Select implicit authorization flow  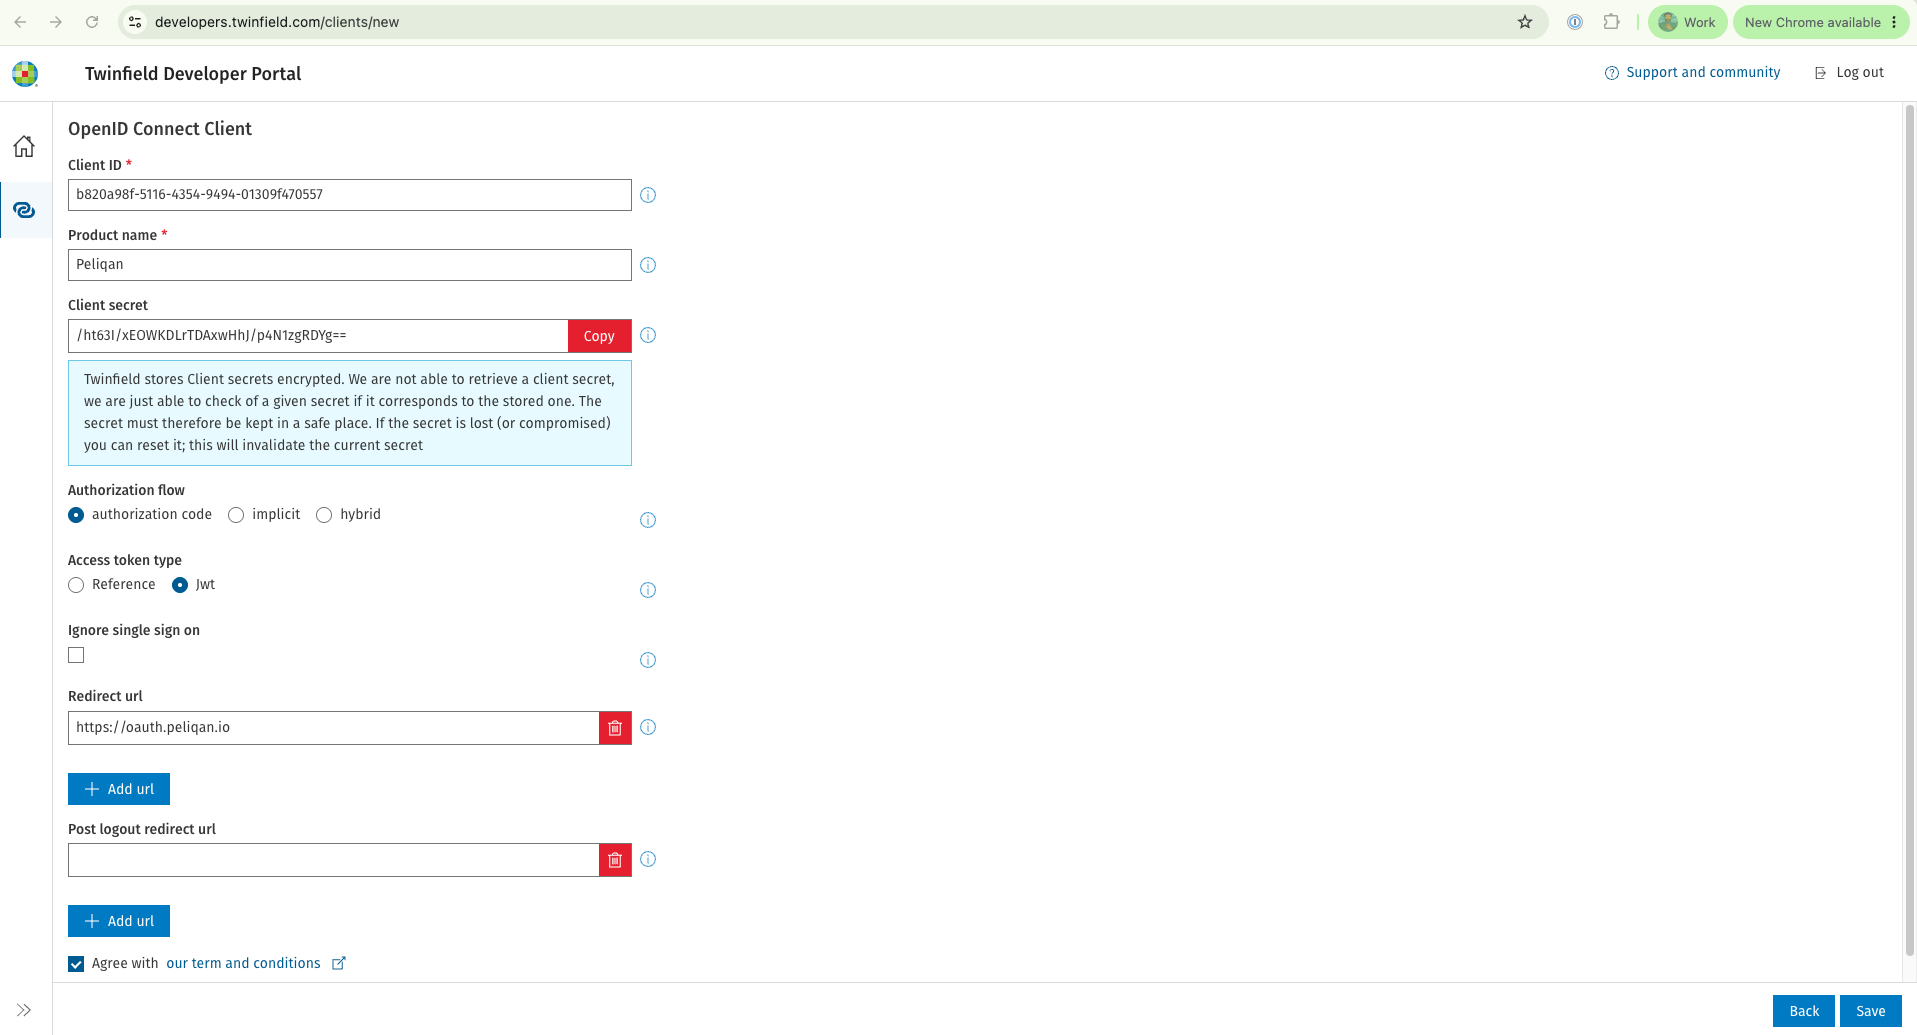(236, 515)
